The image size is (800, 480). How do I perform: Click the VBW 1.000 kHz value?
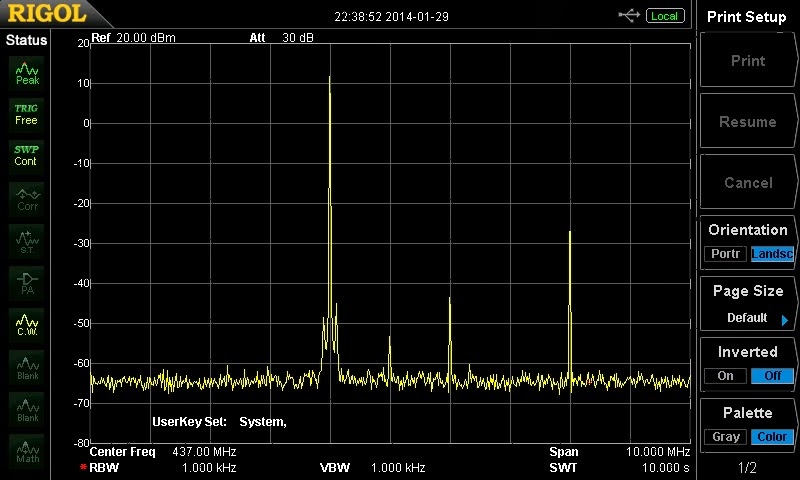(398, 467)
